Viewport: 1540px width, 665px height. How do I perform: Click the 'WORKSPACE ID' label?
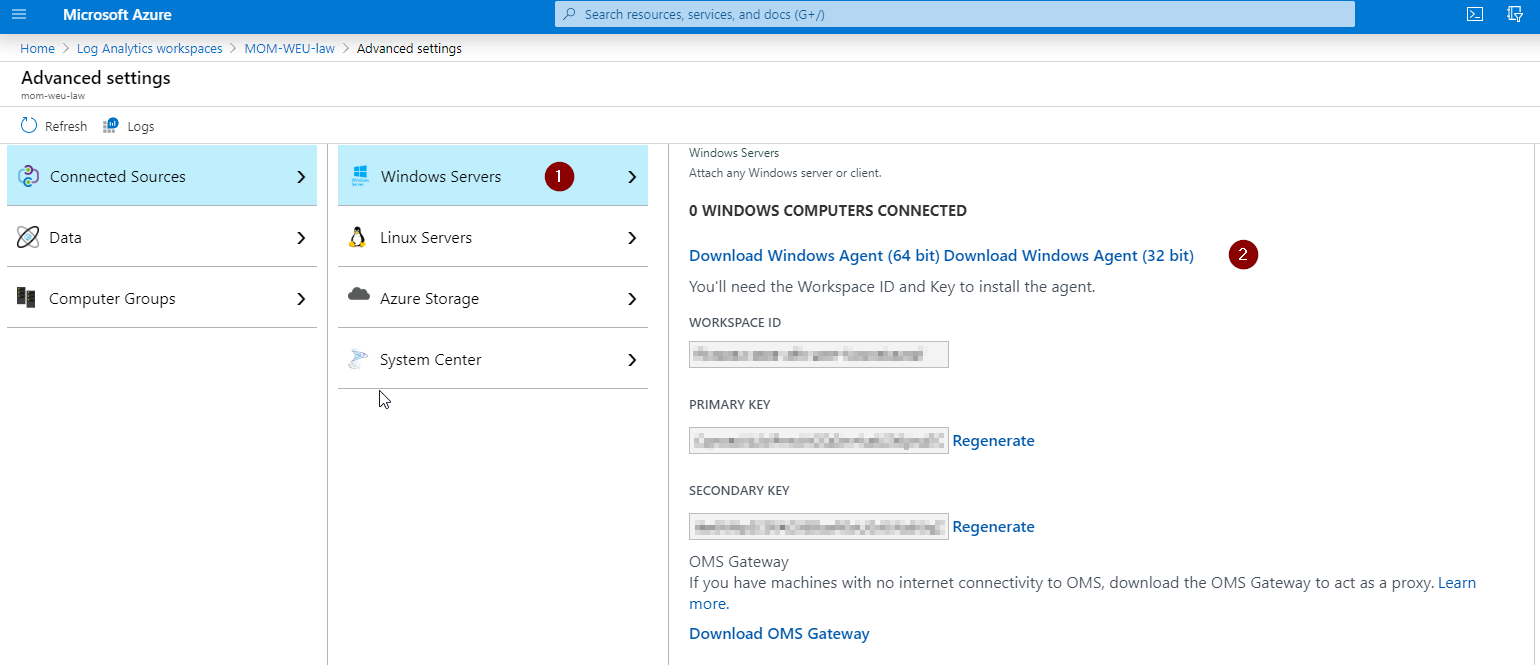pyautogui.click(x=735, y=323)
